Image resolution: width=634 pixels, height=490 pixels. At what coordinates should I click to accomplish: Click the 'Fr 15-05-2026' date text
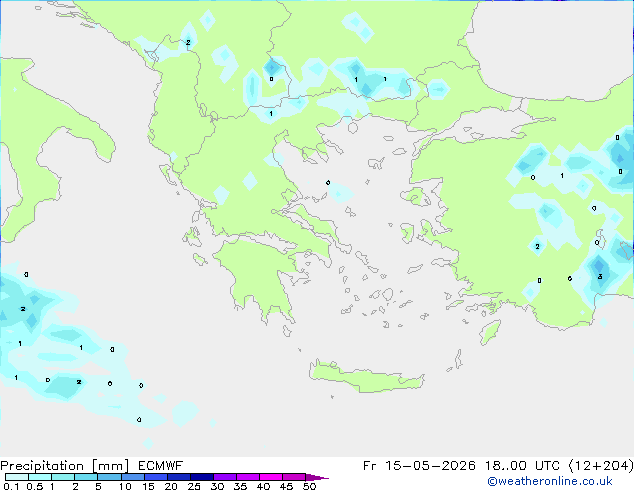tap(419, 466)
